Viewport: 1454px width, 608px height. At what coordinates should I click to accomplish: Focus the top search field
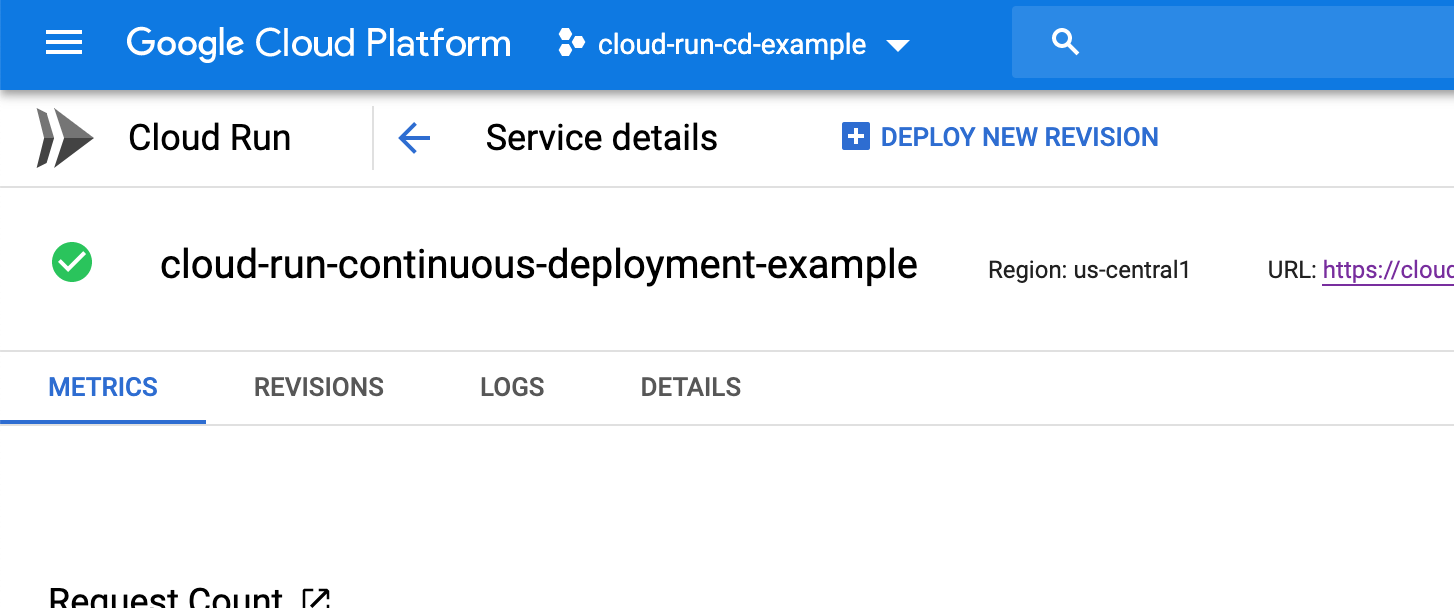(x=1233, y=42)
